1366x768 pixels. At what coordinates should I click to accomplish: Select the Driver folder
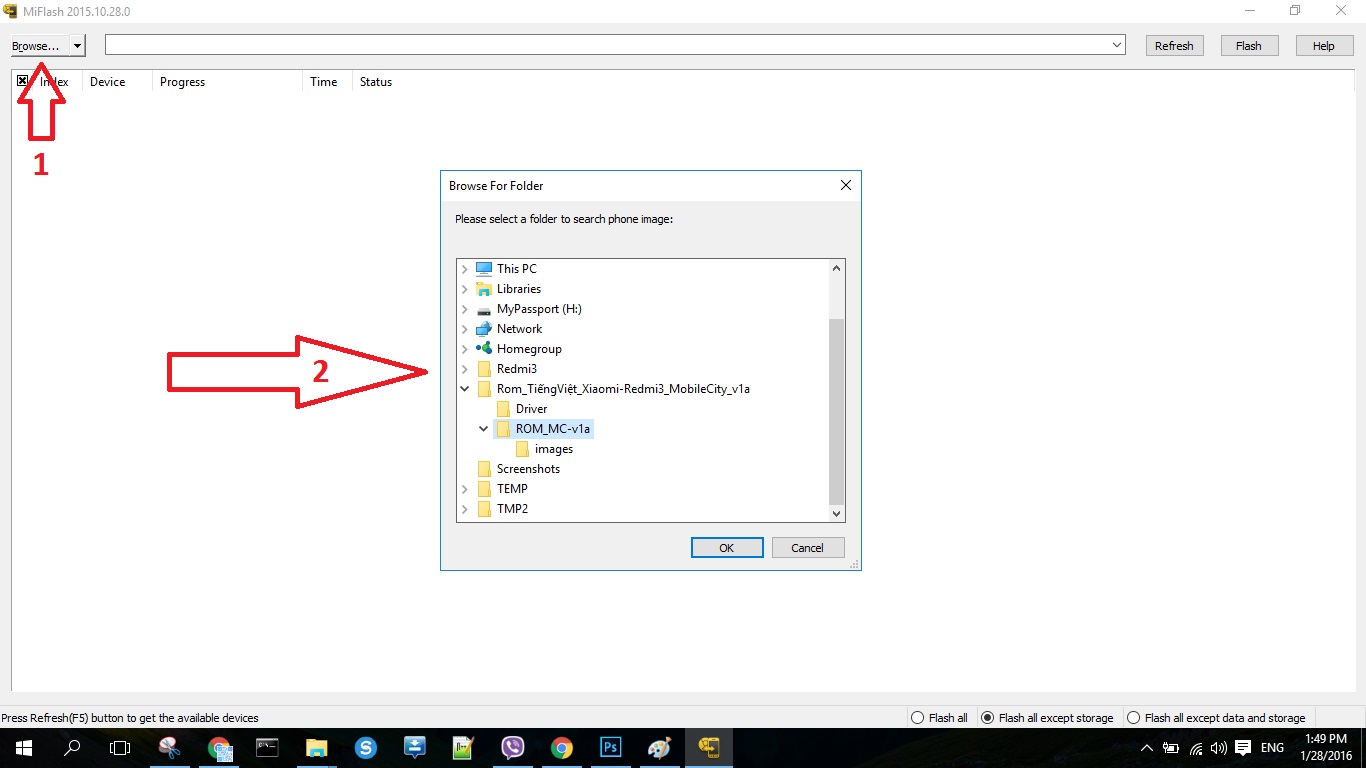click(x=531, y=409)
